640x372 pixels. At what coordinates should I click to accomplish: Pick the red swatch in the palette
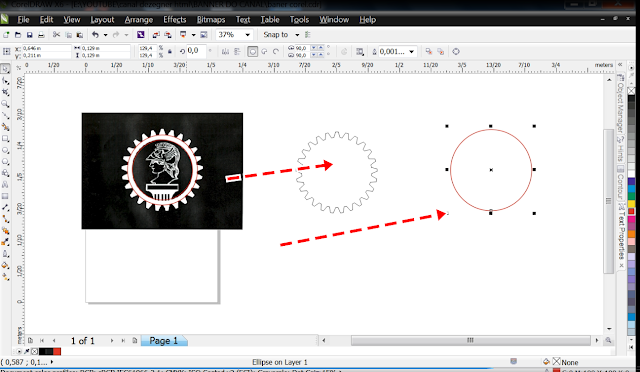pos(631,211)
